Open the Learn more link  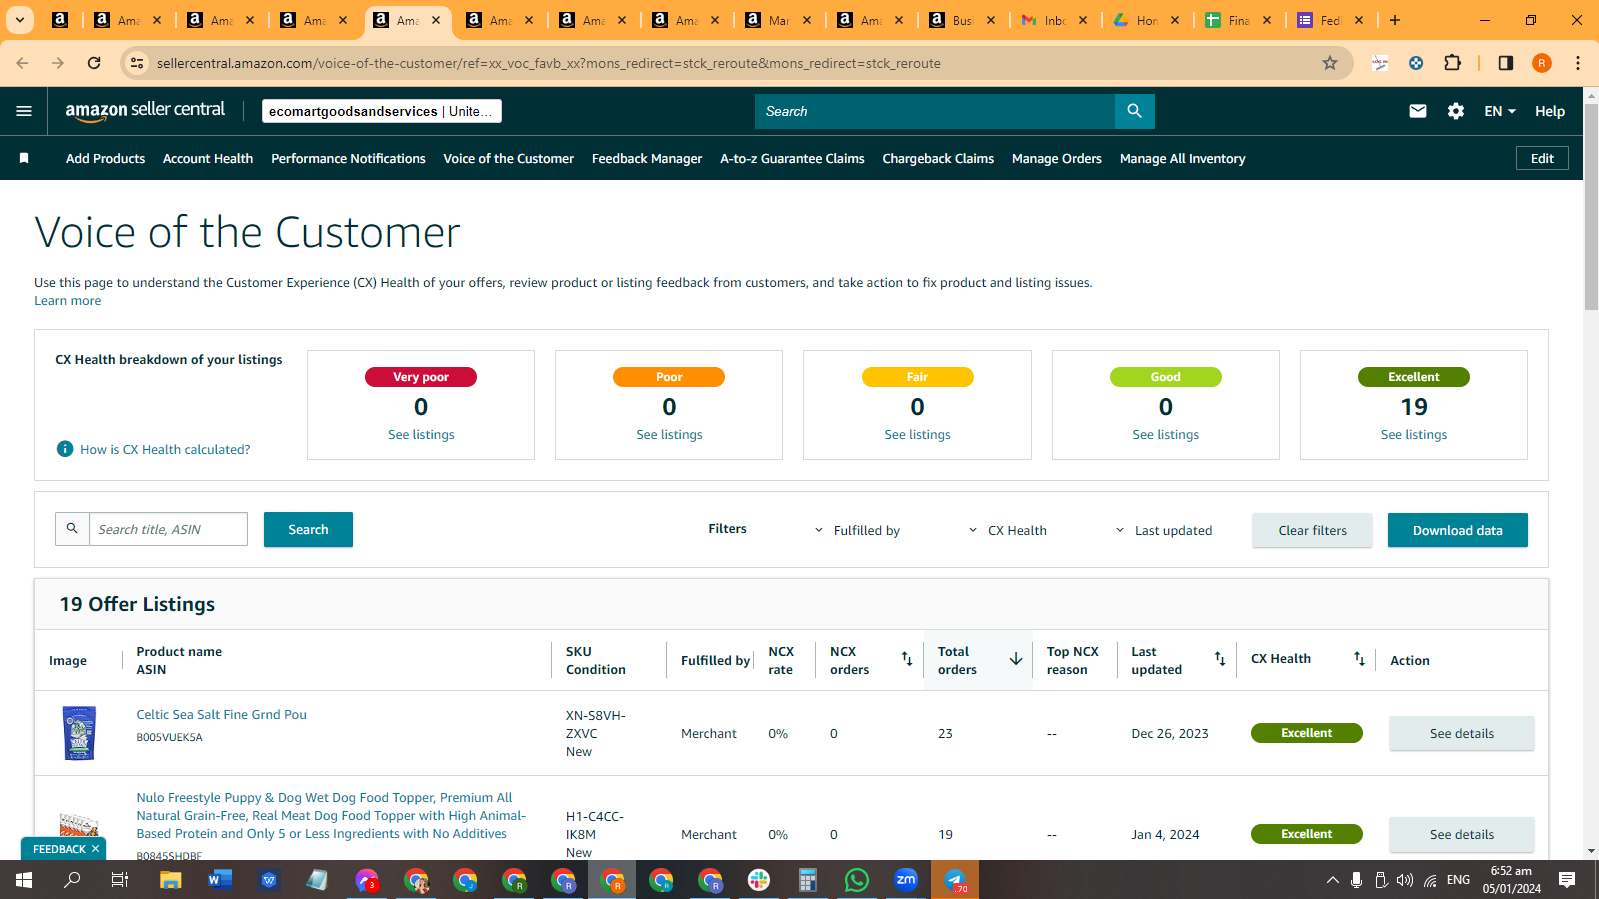pos(68,301)
